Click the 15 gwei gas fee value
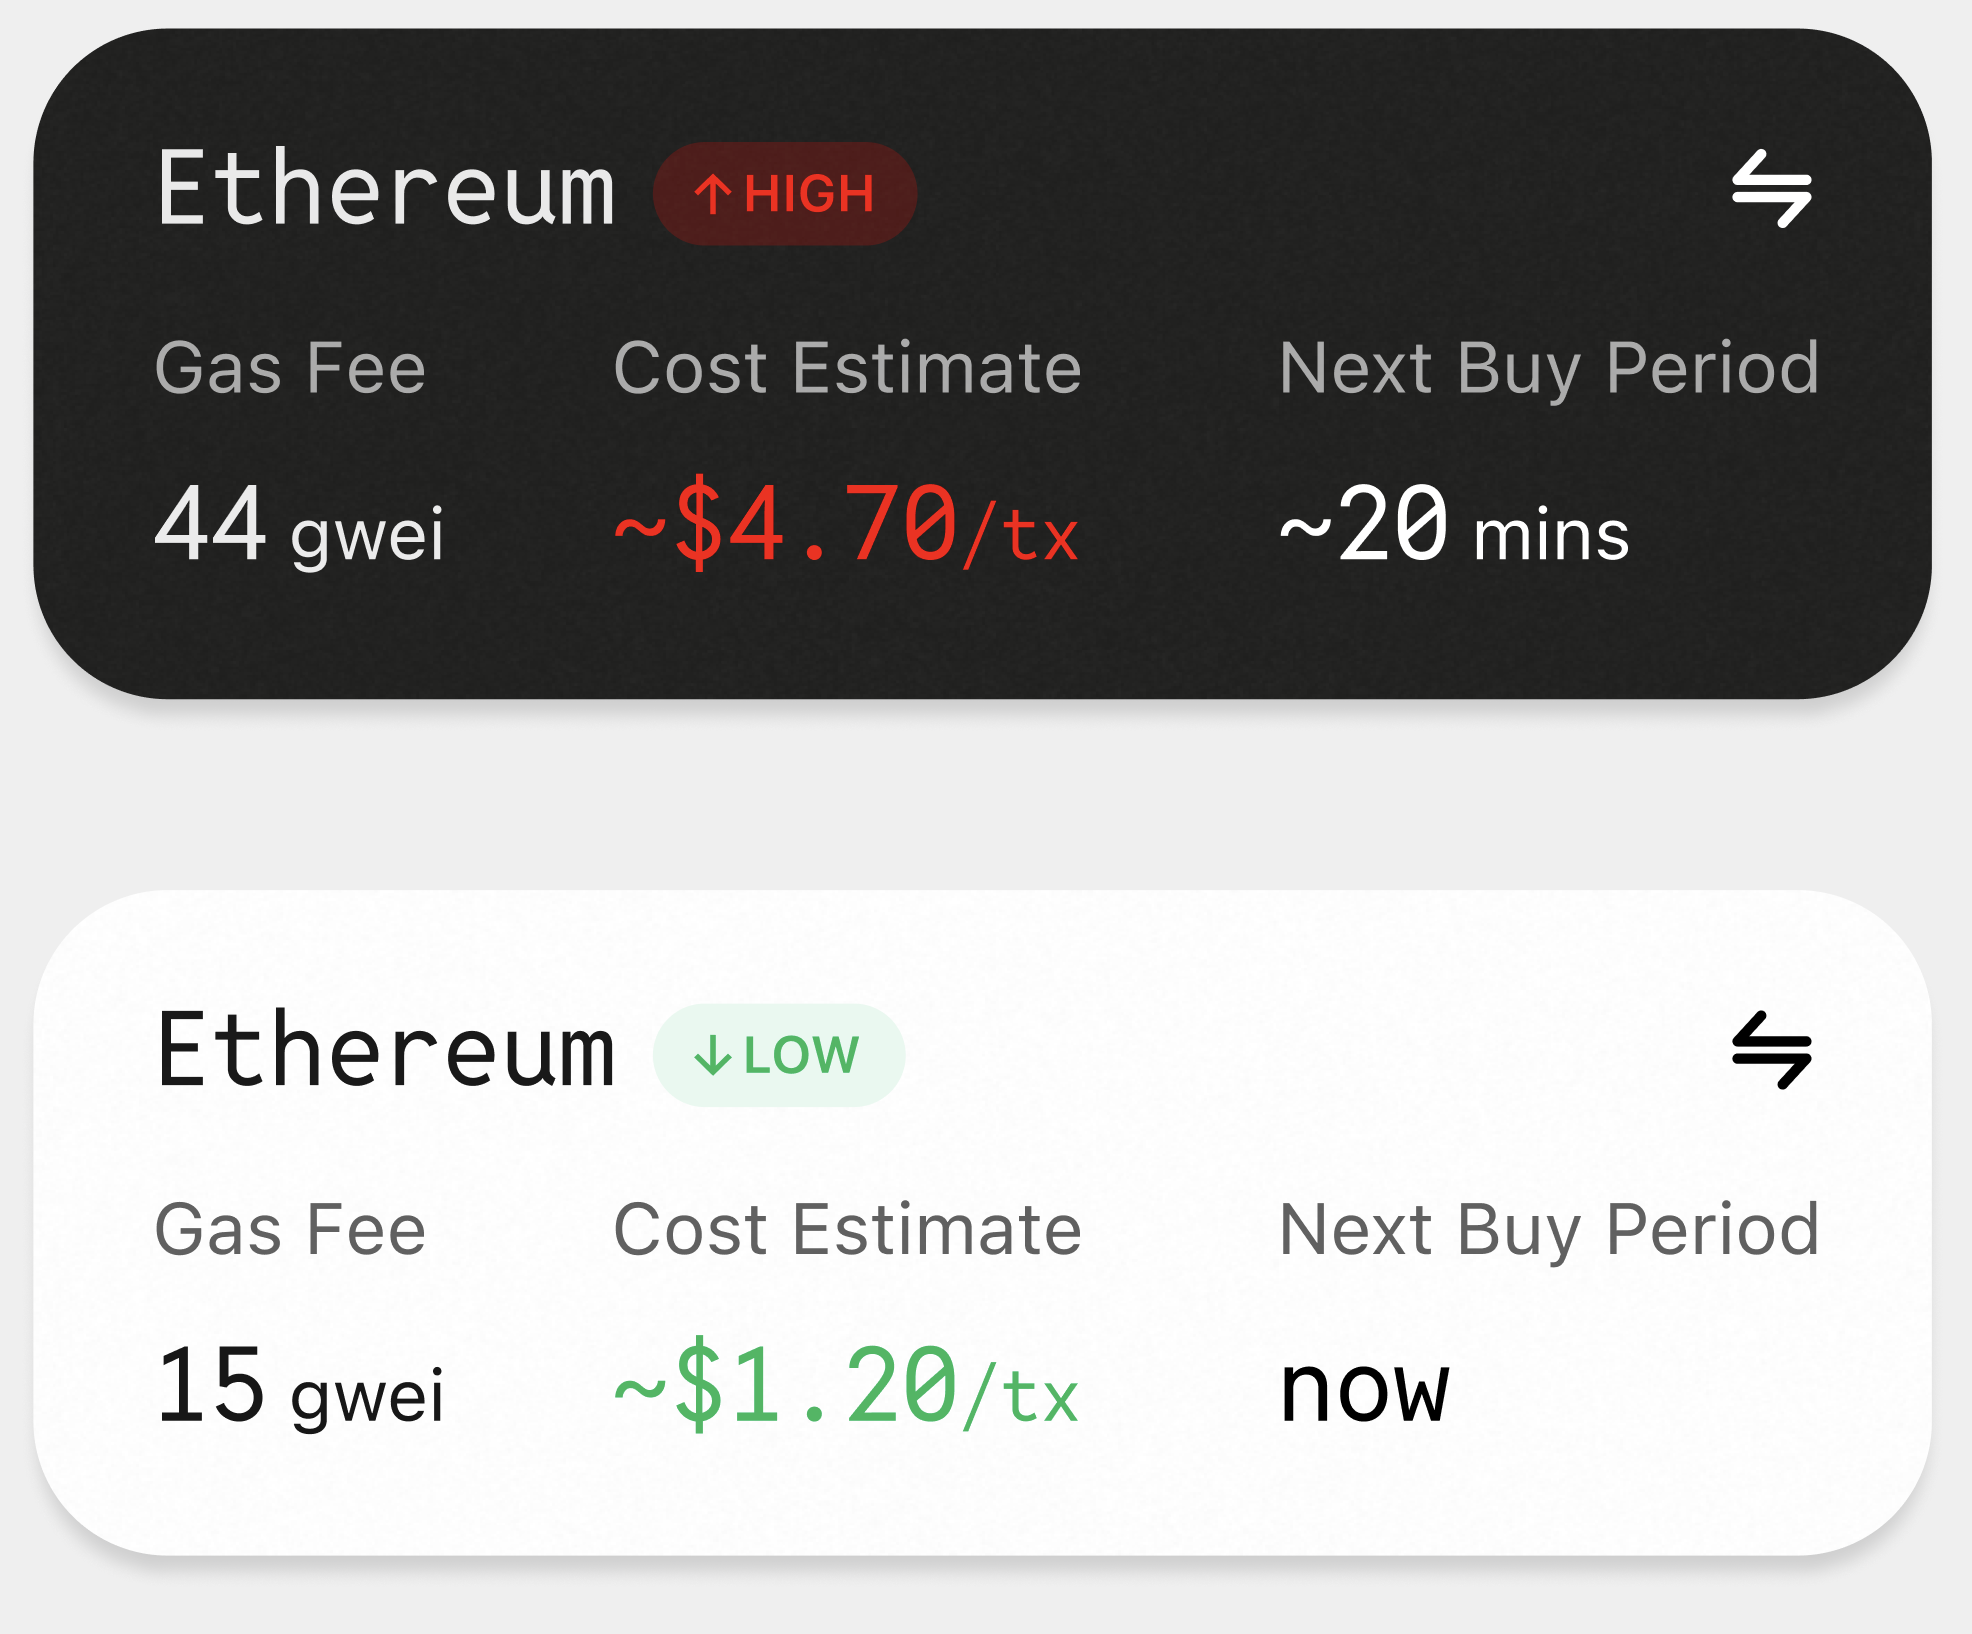Viewport: 1972px width, 1634px height. (299, 1388)
